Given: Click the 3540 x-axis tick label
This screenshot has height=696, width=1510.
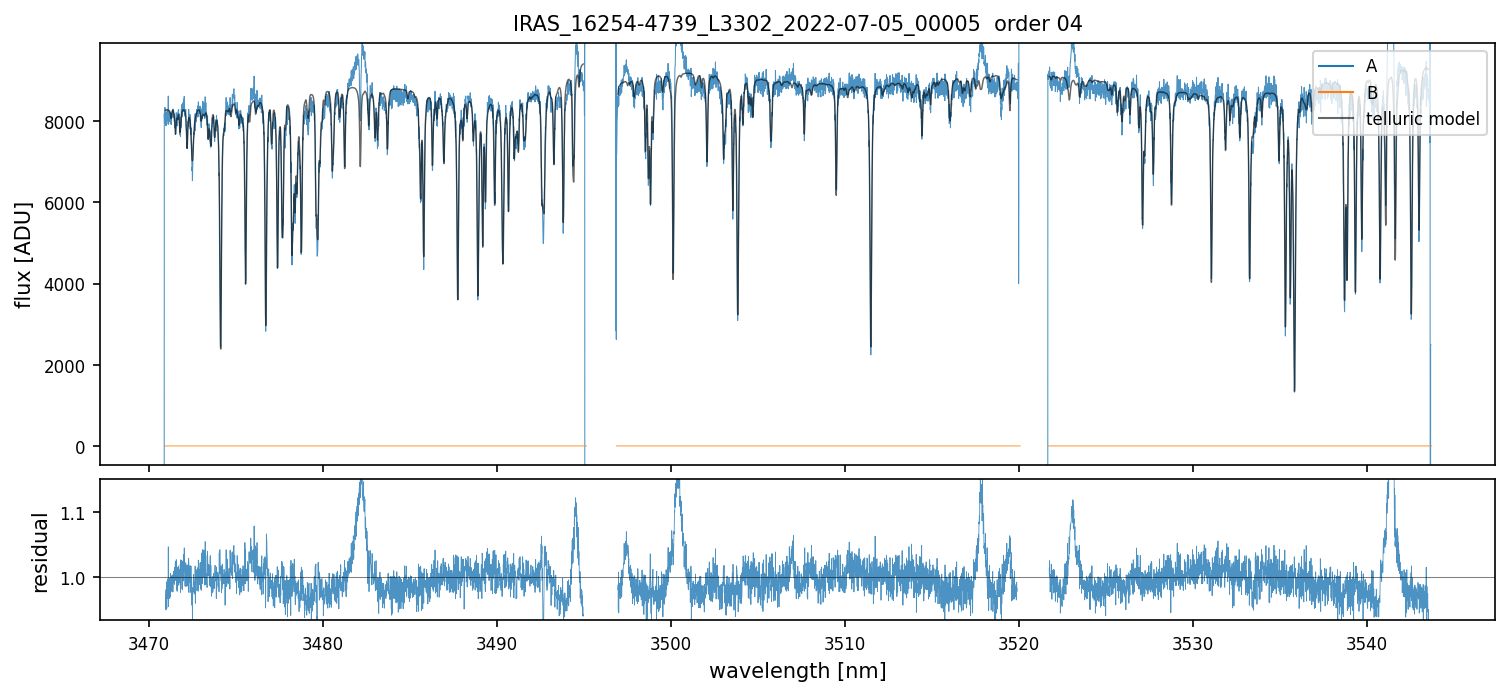Looking at the screenshot, I should click(x=1367, y=641).
